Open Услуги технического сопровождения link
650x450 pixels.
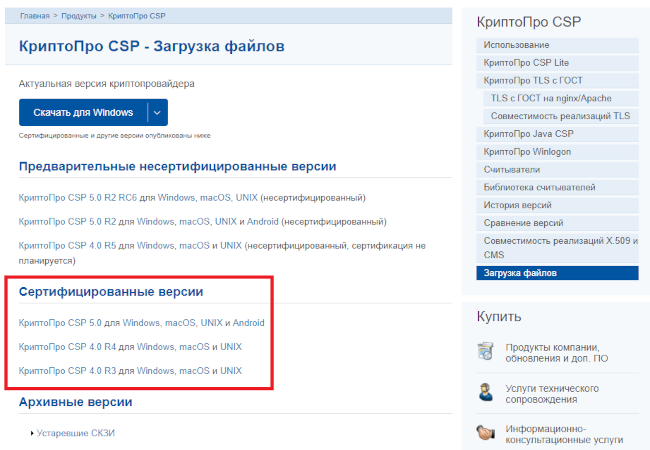click(552, 394)
